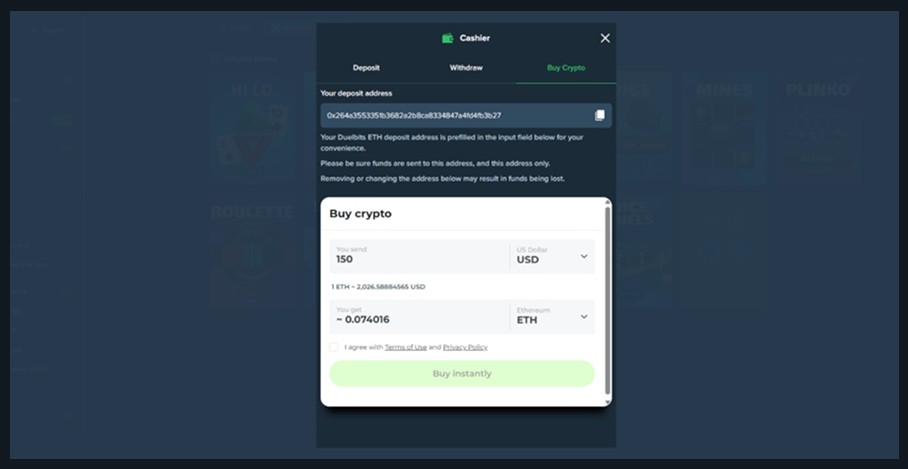Open the MINES game thumbnail
908x469 pixels.
[726, 130]
